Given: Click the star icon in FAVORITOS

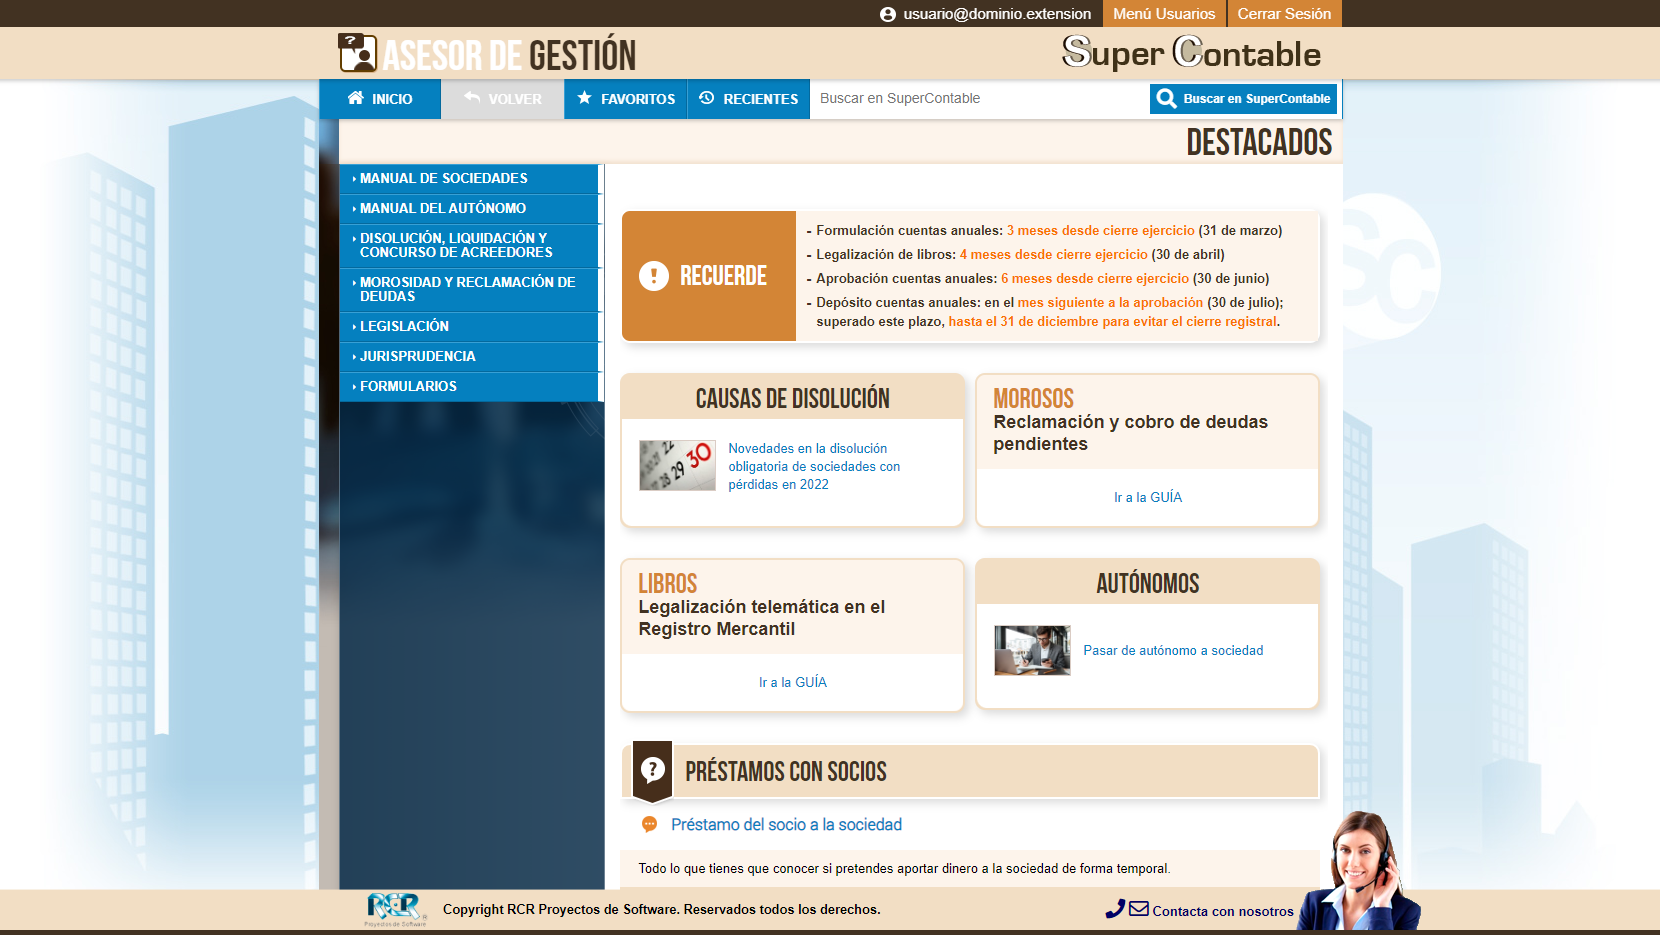Looking at the screenshot, I should click(585, 98).
